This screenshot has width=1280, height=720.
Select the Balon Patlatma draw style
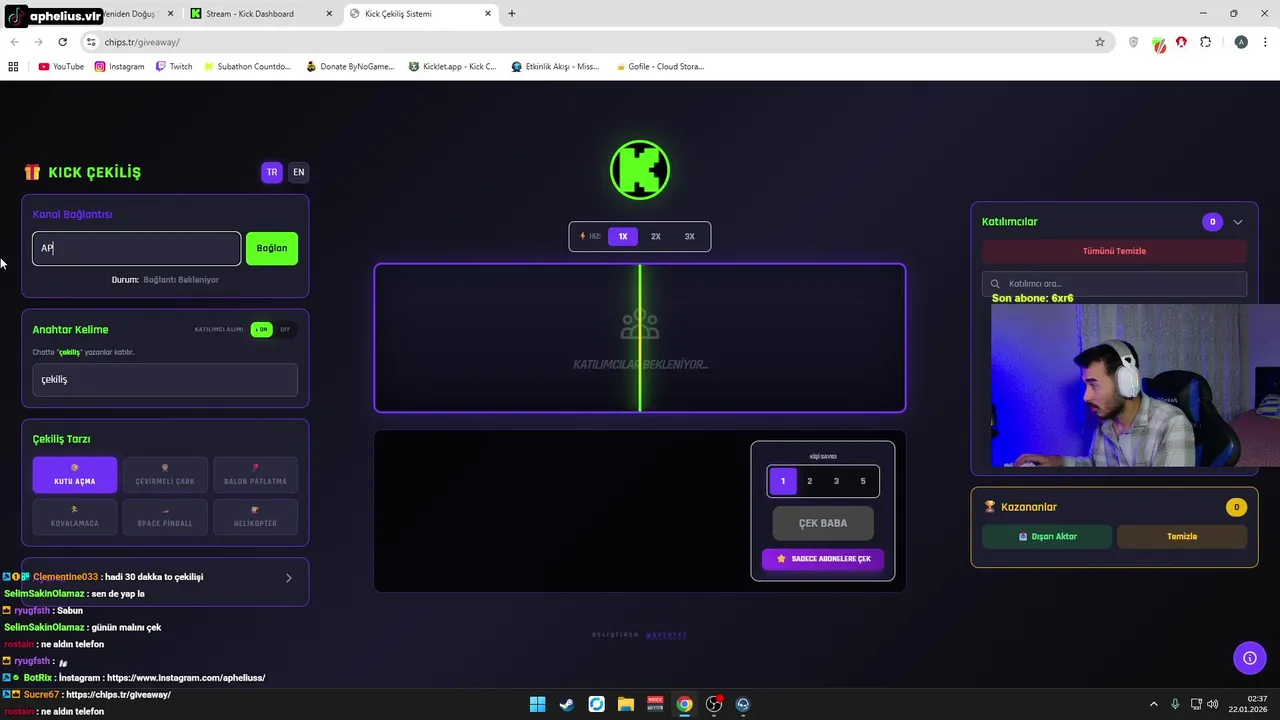(255, 475)
